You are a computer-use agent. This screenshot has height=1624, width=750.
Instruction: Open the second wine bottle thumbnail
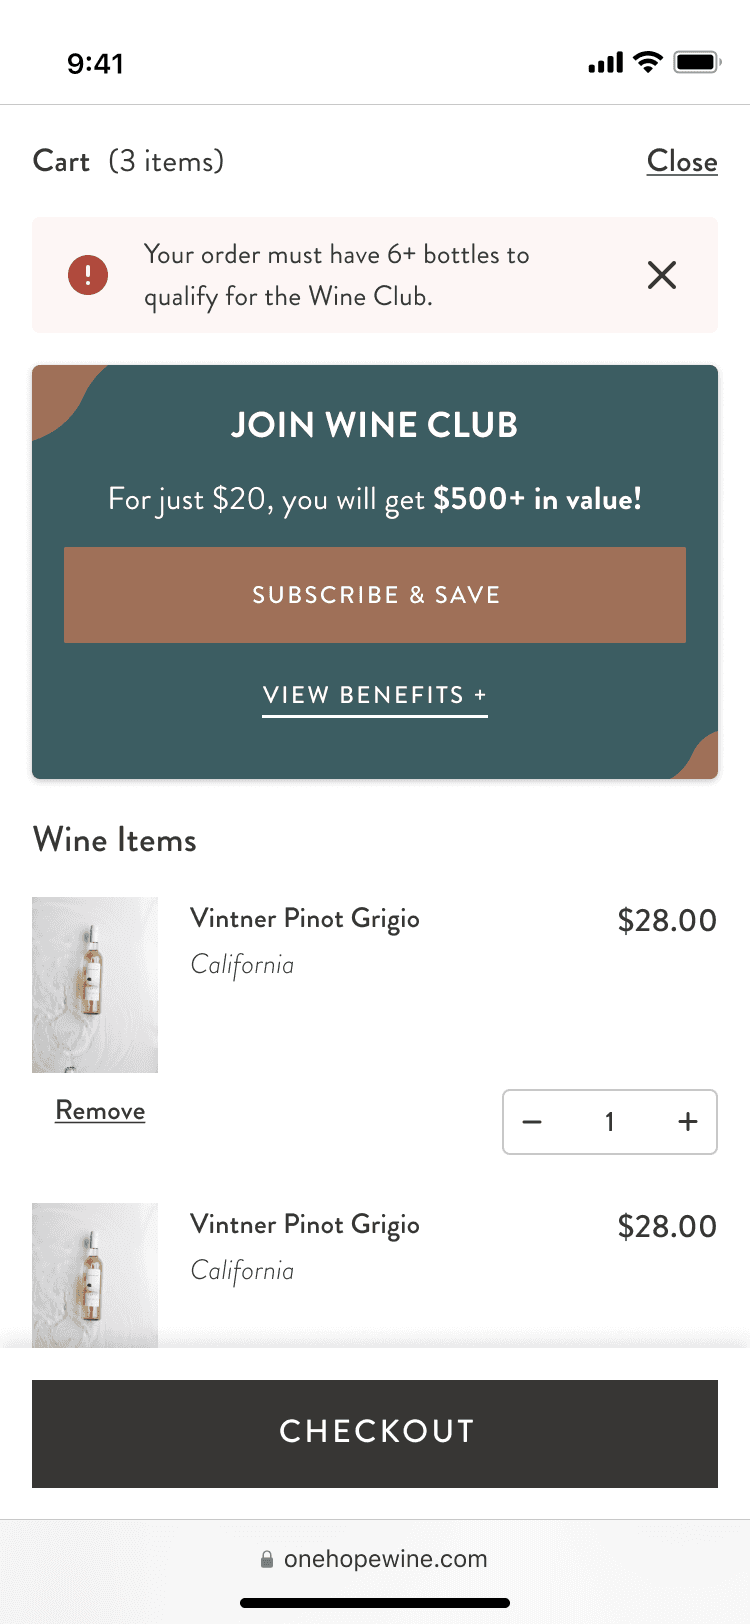[x=95, y=1275]
